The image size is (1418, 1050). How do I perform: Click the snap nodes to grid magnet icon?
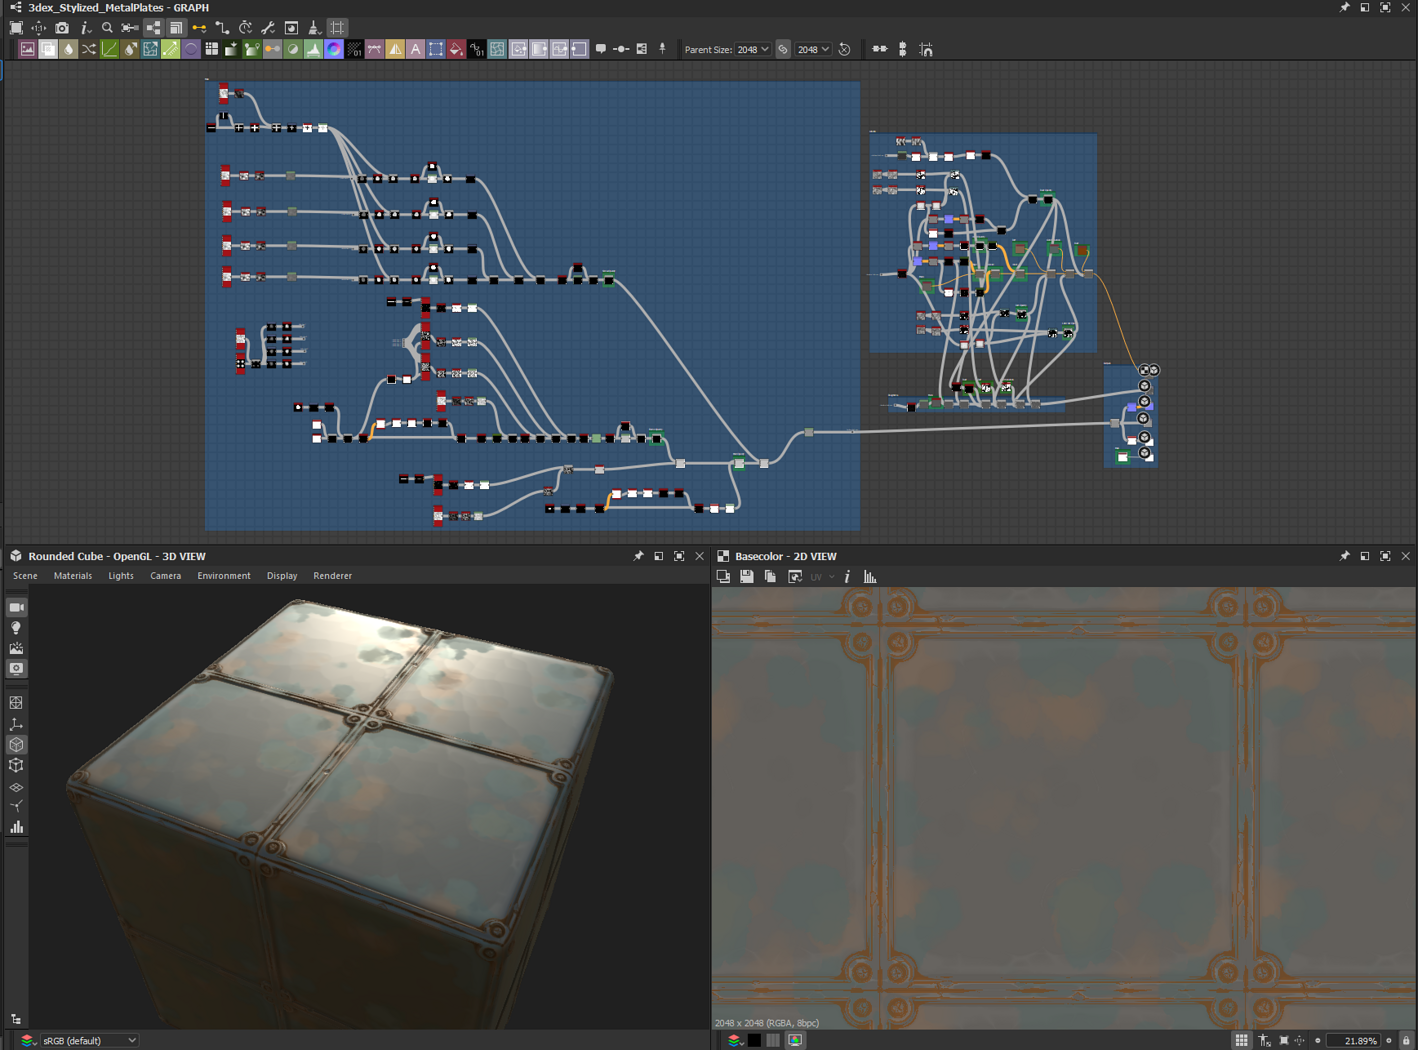click(926, 49)
